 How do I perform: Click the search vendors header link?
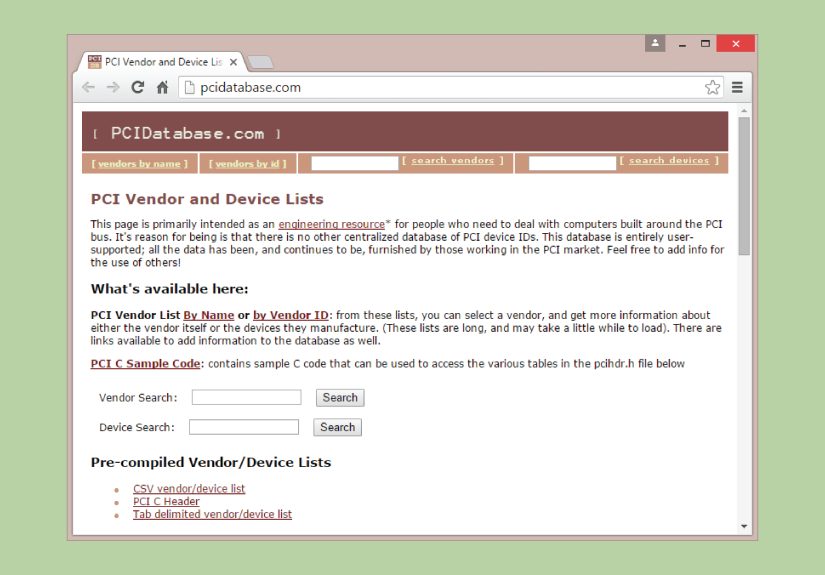tap(452, 160)
